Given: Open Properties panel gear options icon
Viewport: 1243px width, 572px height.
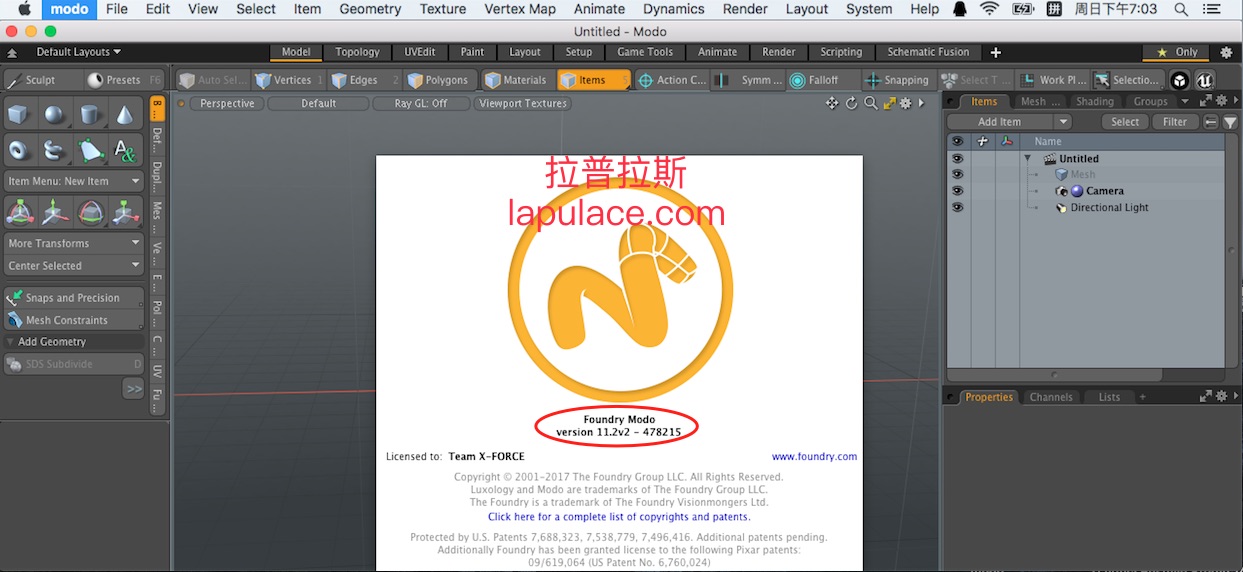Looking at the screenshot, I should coord(1221,396).
